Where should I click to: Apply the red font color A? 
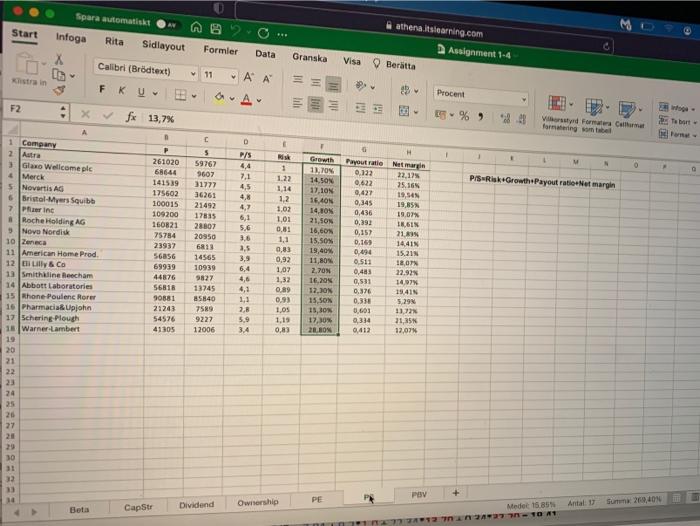click(246, 99)
